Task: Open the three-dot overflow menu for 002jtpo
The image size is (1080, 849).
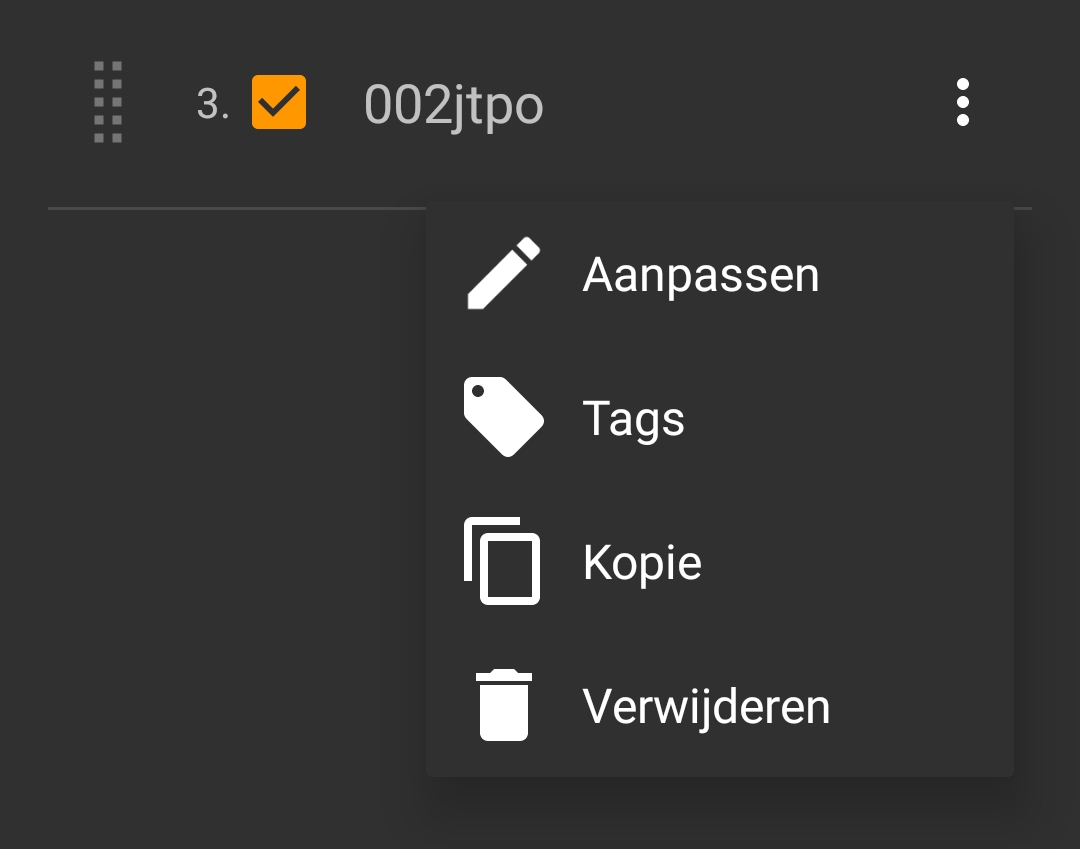Action: (963, 102)
